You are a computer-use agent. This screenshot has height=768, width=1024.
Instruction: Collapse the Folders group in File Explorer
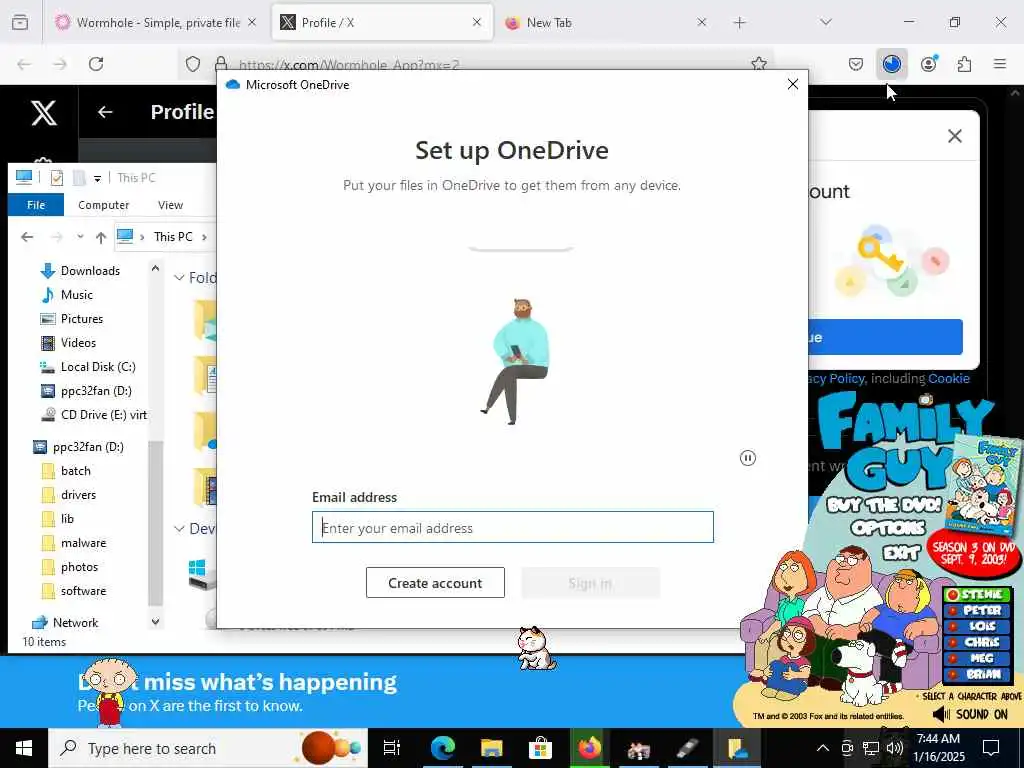pos(179,278)
